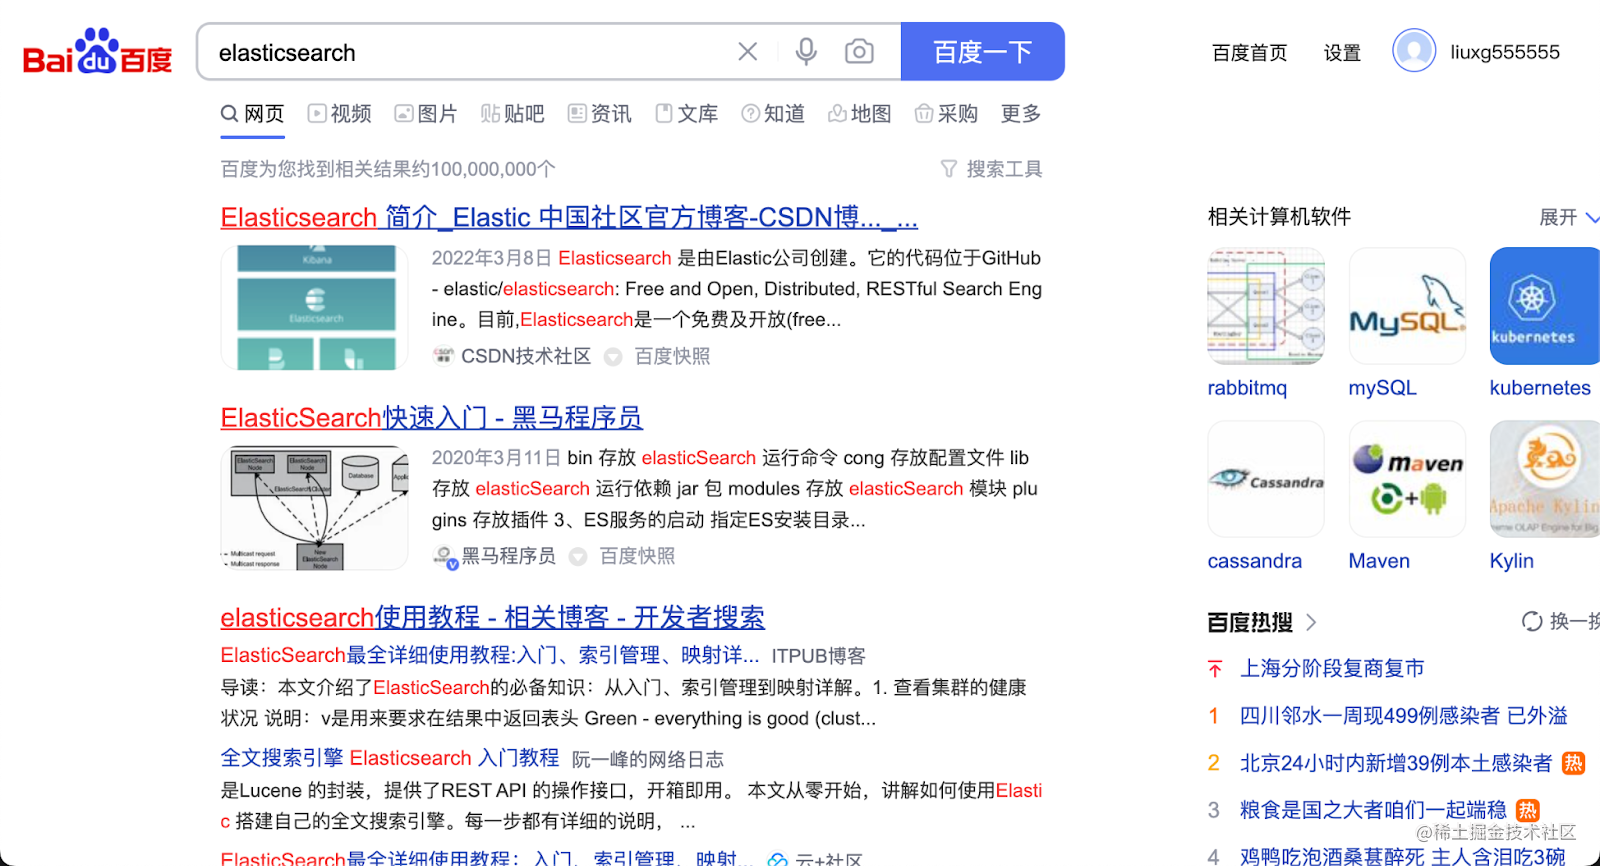Open 全文搜索引擎 Elasticsearch 入门教程 link
The height and width of the screenshot is (866, 1600).
pyautogui.click(x=389, y=758)
